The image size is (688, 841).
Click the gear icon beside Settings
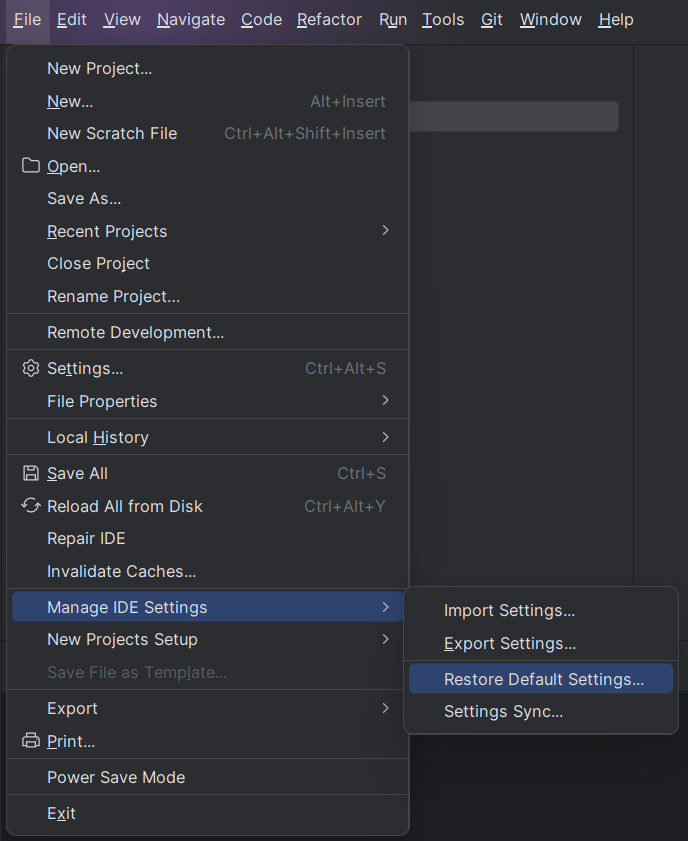(x=31, y=368)
